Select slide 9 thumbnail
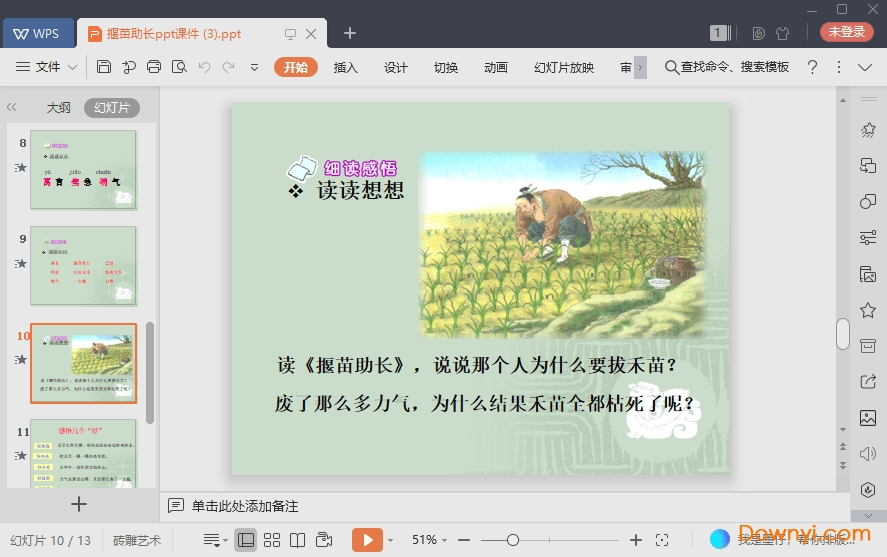Image resolution: width=887 pixels, height=557 pixels. pyautogui.click(x=84, y=266)
